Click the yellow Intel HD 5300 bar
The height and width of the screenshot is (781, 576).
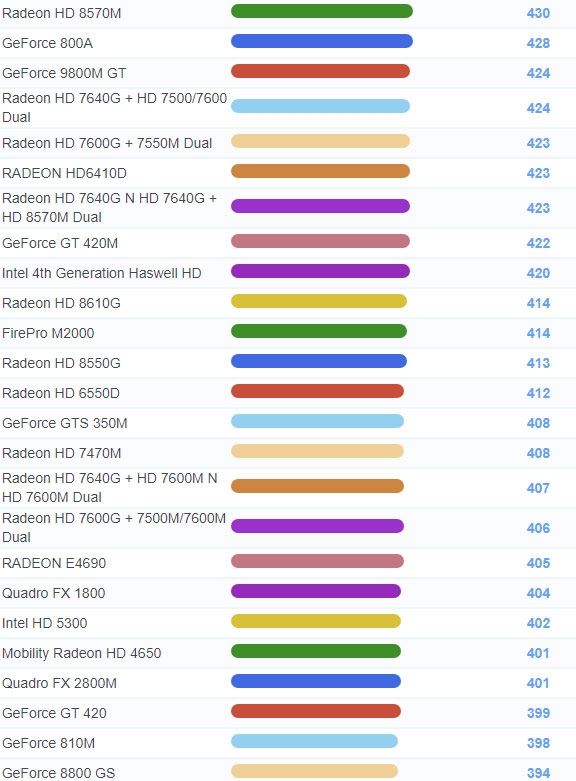[x=316, y=621]
